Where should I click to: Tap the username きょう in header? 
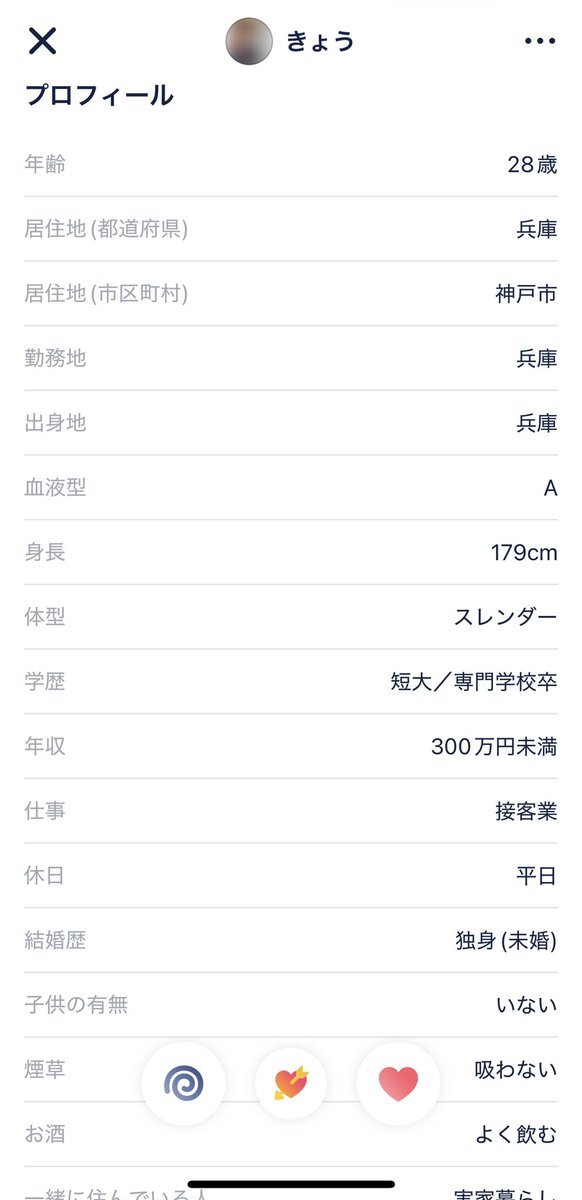tap(320, 41)
